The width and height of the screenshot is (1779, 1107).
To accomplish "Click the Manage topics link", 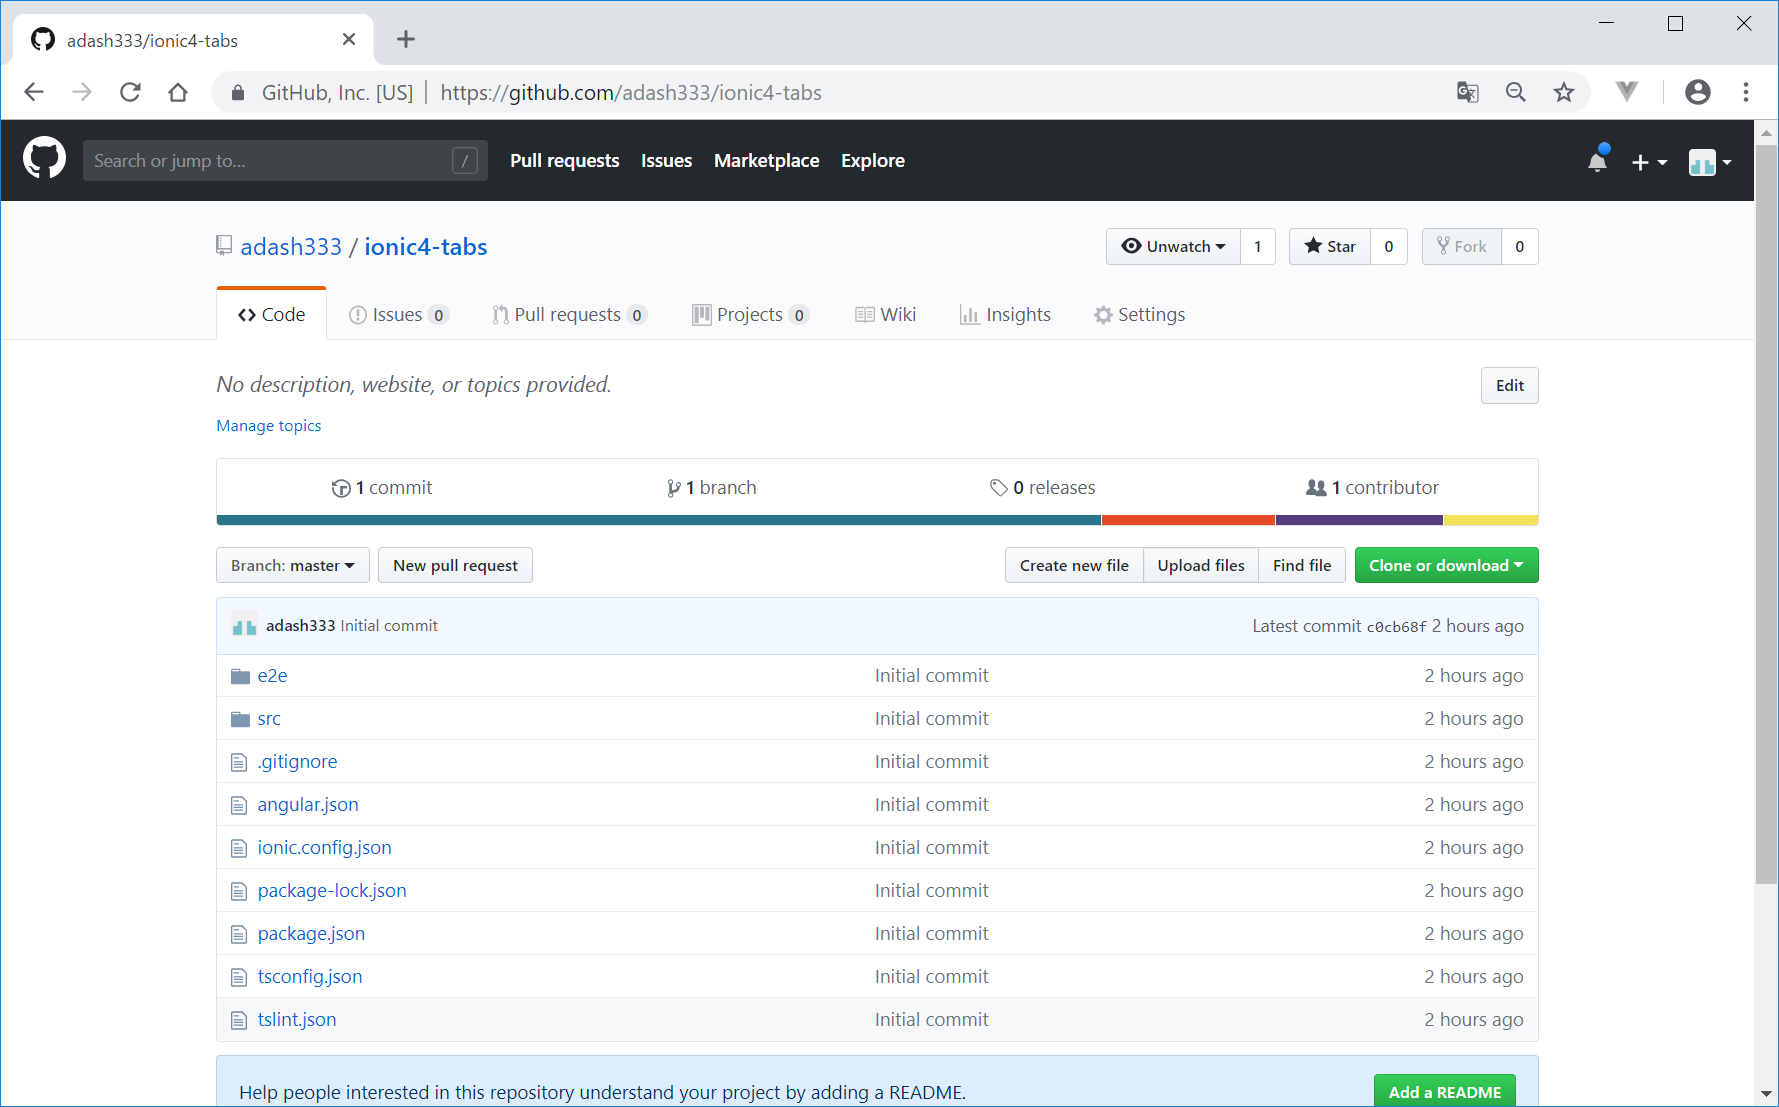I will pos(269,426).
